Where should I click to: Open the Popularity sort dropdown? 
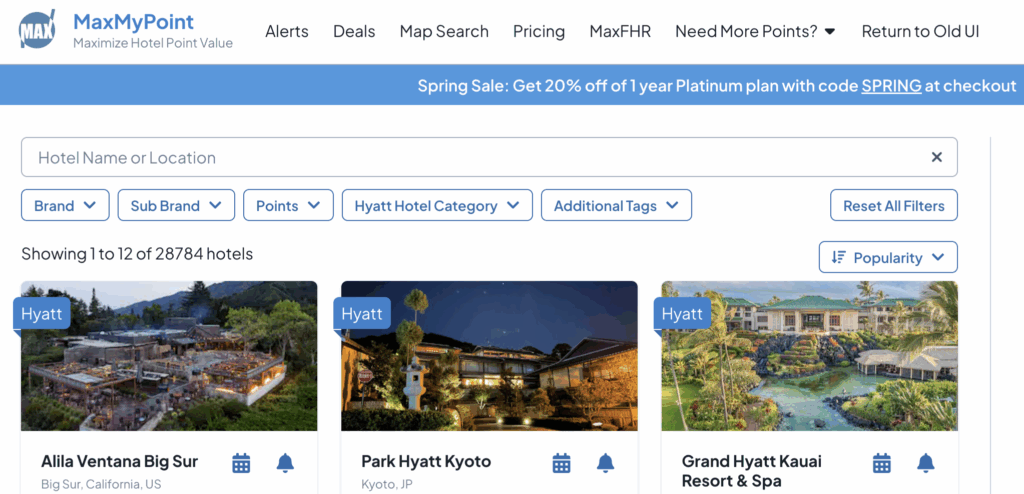(x=888, y=258)
